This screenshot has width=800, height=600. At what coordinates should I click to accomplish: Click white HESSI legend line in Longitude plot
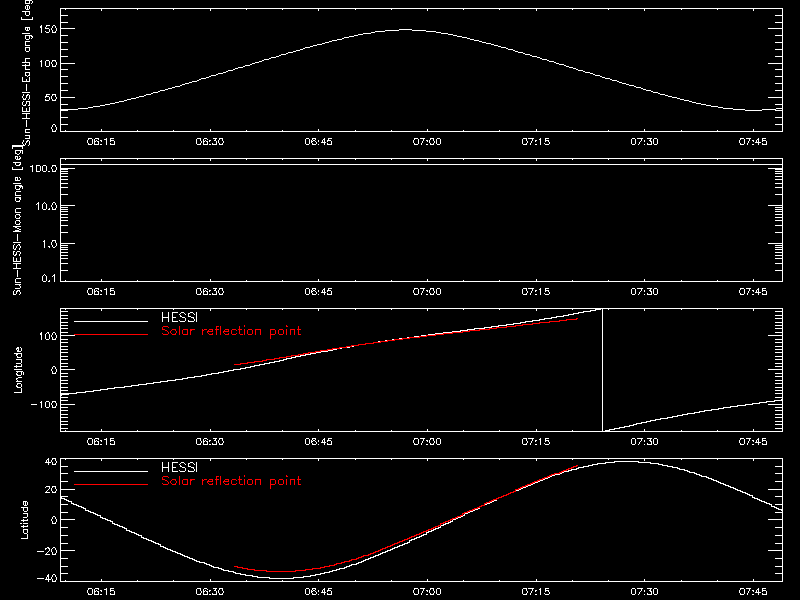111,321
